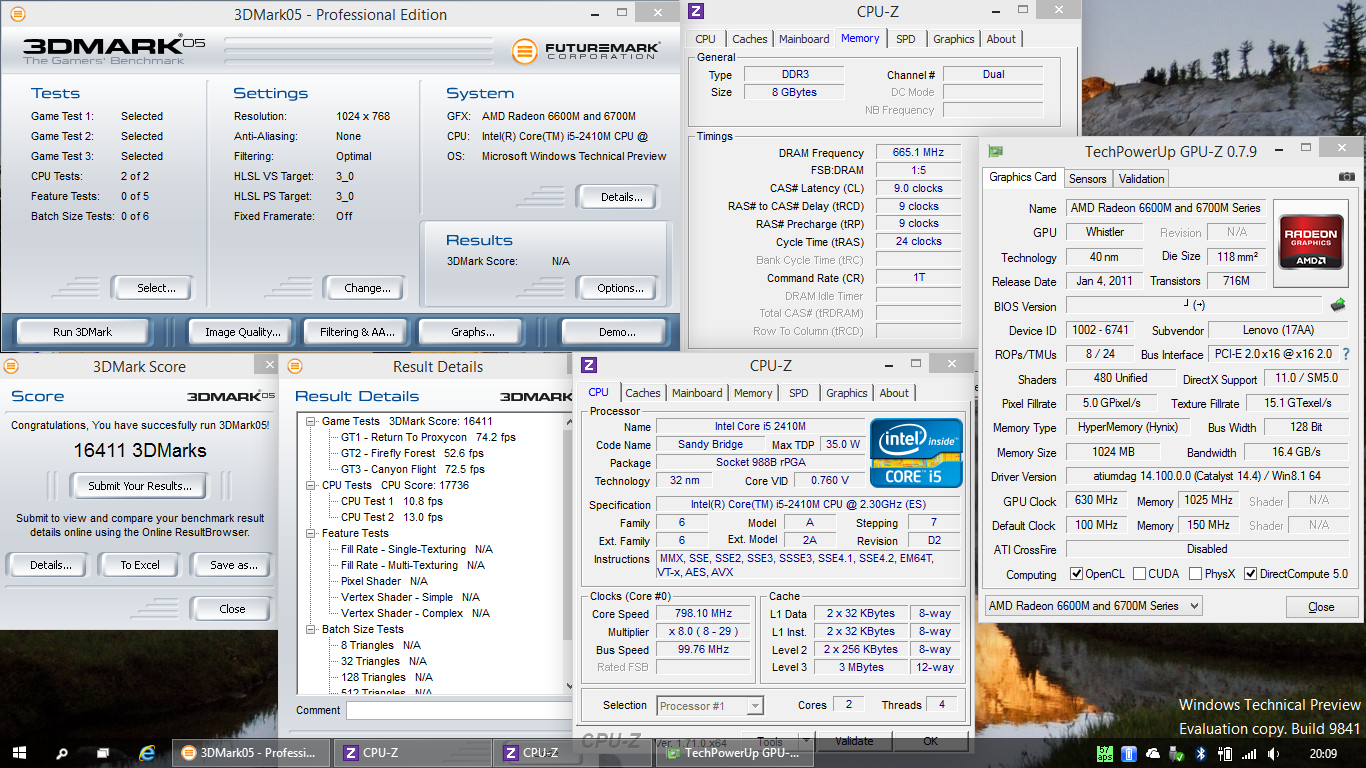1366x768 pixels.
Task: Switch to Sensors tab in GPU-Z
Action: point(1087,179)
